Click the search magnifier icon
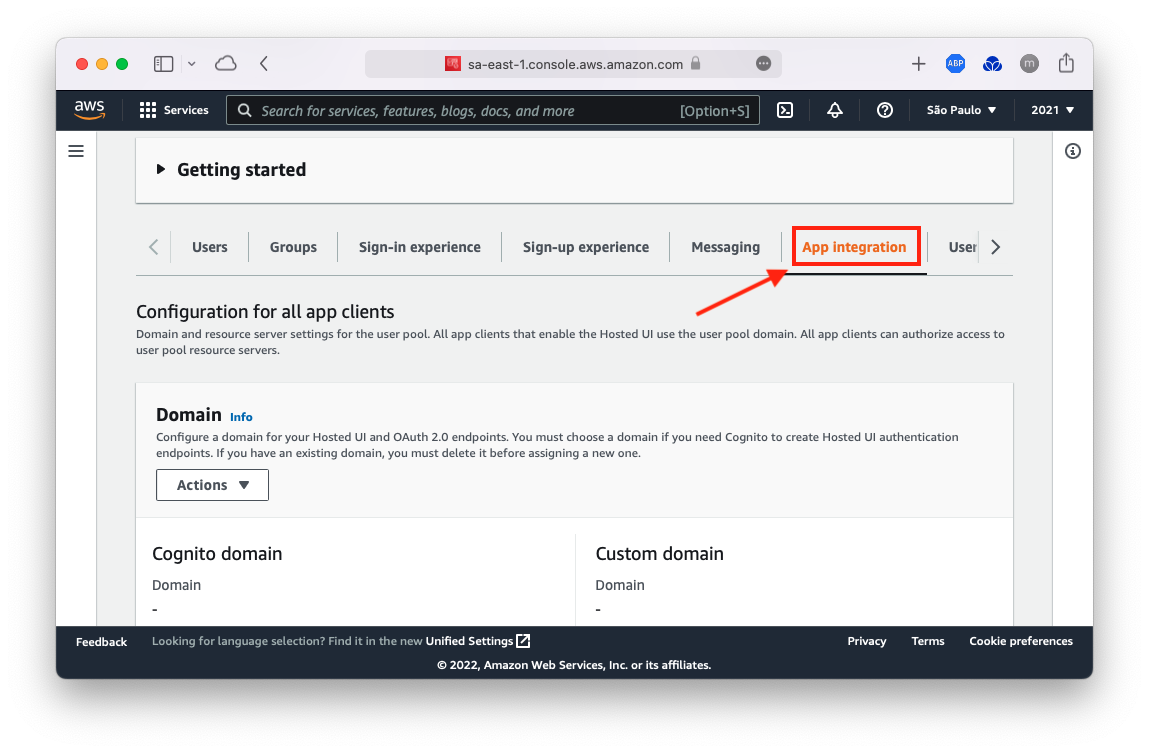Viewport: 1149px width, 753px height. tap(245, 111)
